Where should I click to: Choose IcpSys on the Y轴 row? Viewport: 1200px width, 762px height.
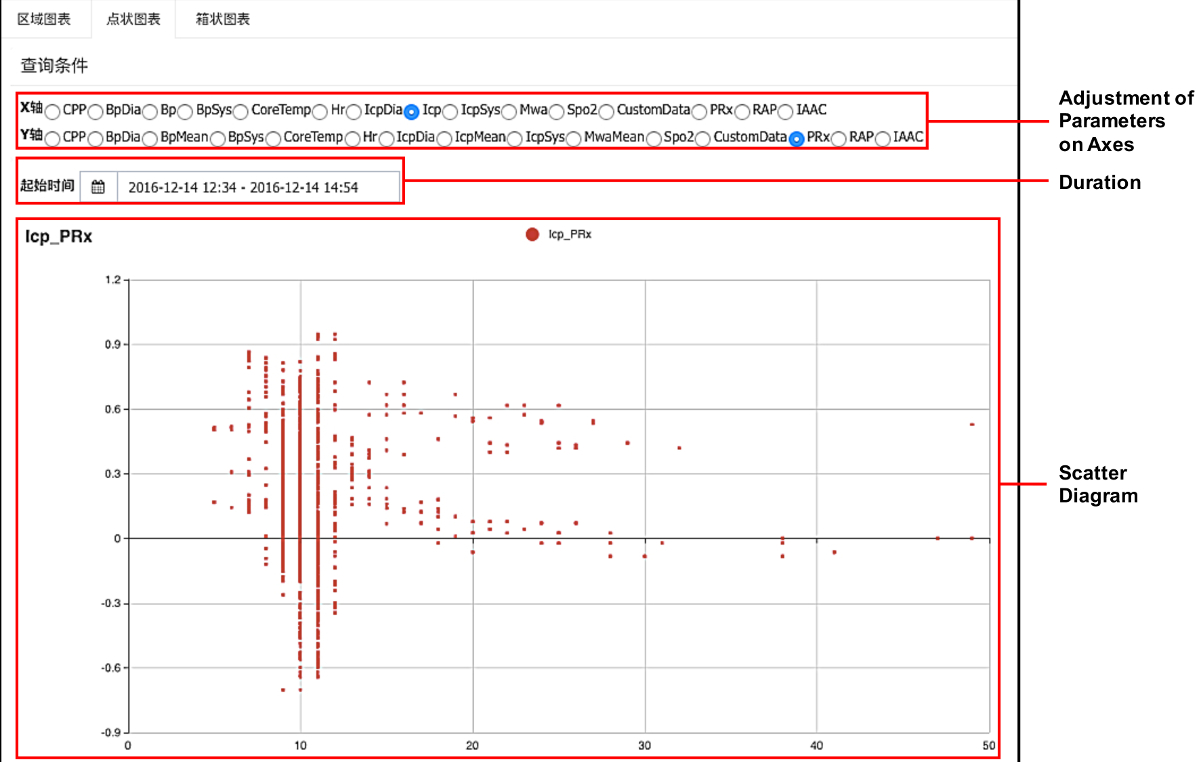pos(515,138)
